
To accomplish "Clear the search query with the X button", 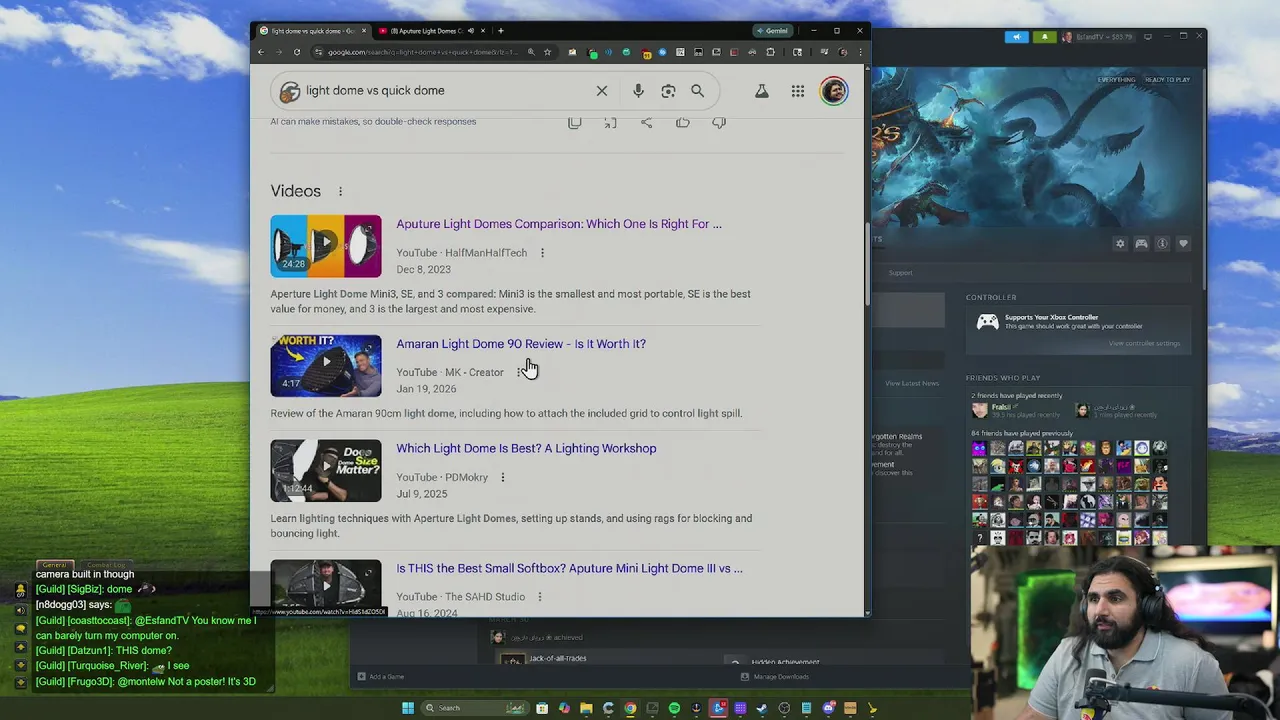I will 602,91.
